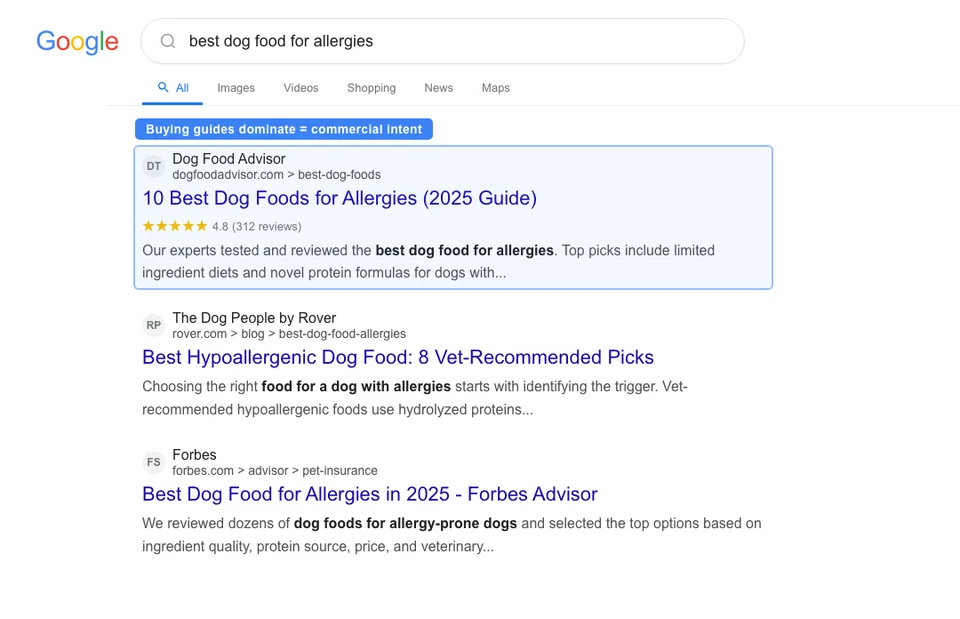Open the Maps tab
The width and height of the screenshot is (960, 619).
coord(495,88)
